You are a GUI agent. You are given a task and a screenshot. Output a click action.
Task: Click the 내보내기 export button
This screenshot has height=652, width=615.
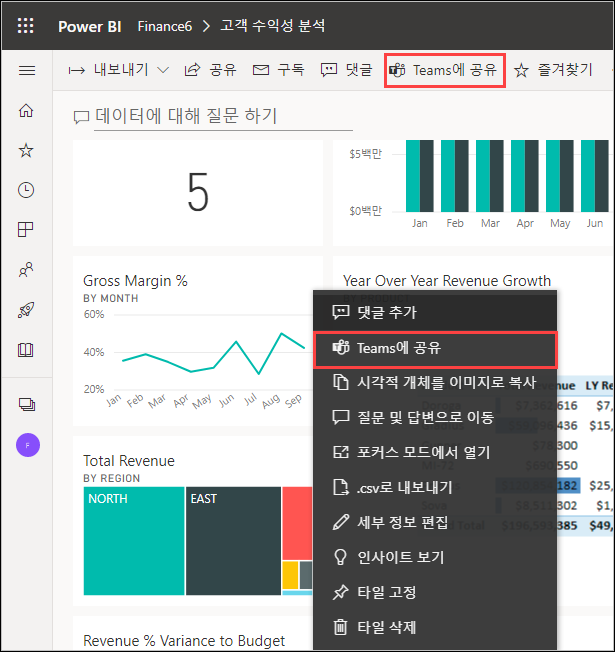109,70
